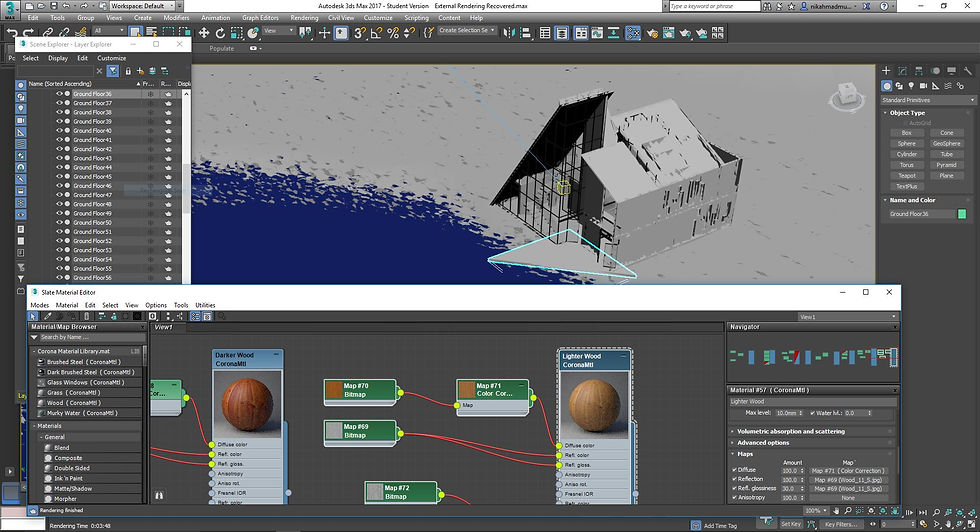Open Utilities menu in Slate Material Editor

click(205, 305)
